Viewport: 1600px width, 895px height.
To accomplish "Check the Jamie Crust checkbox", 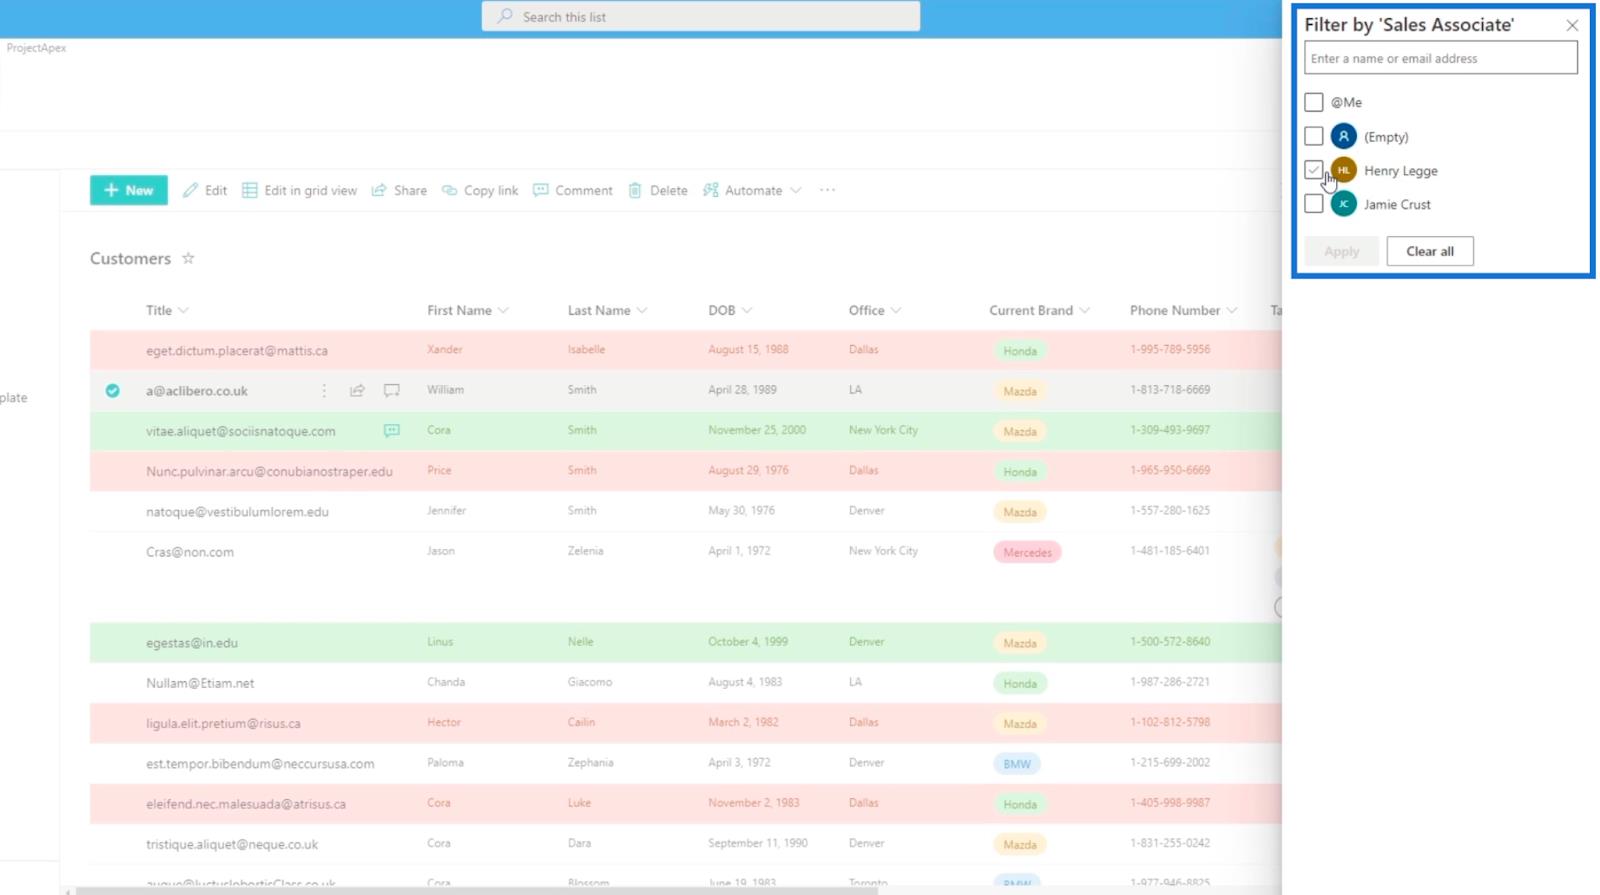I will [1314, 204].
